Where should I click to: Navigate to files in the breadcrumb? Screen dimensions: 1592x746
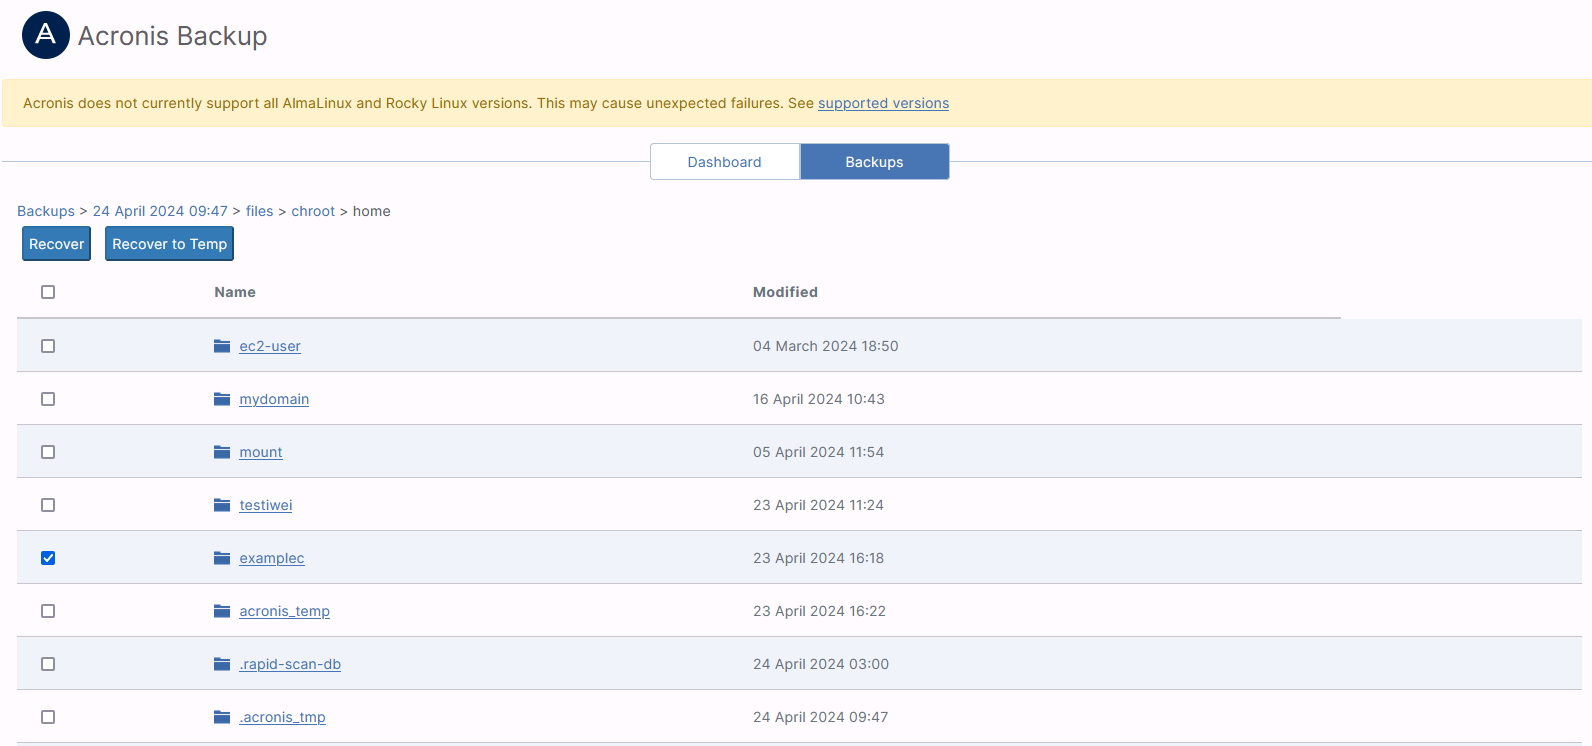pos(260,211)
